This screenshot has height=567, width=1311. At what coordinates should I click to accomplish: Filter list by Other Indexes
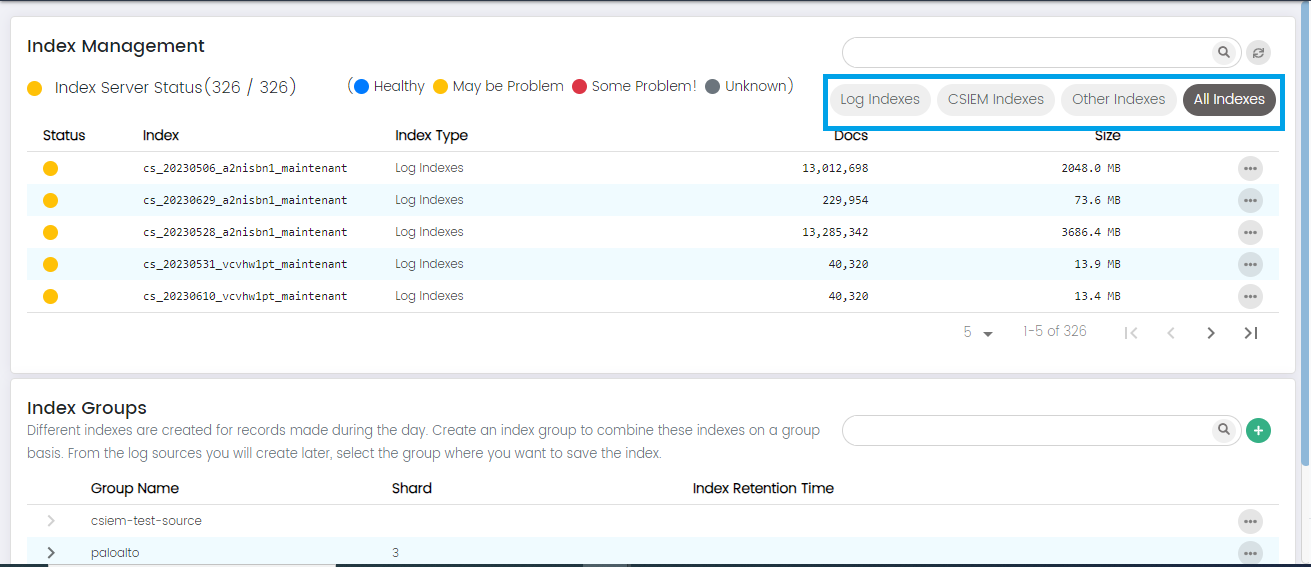point(1118,100)
